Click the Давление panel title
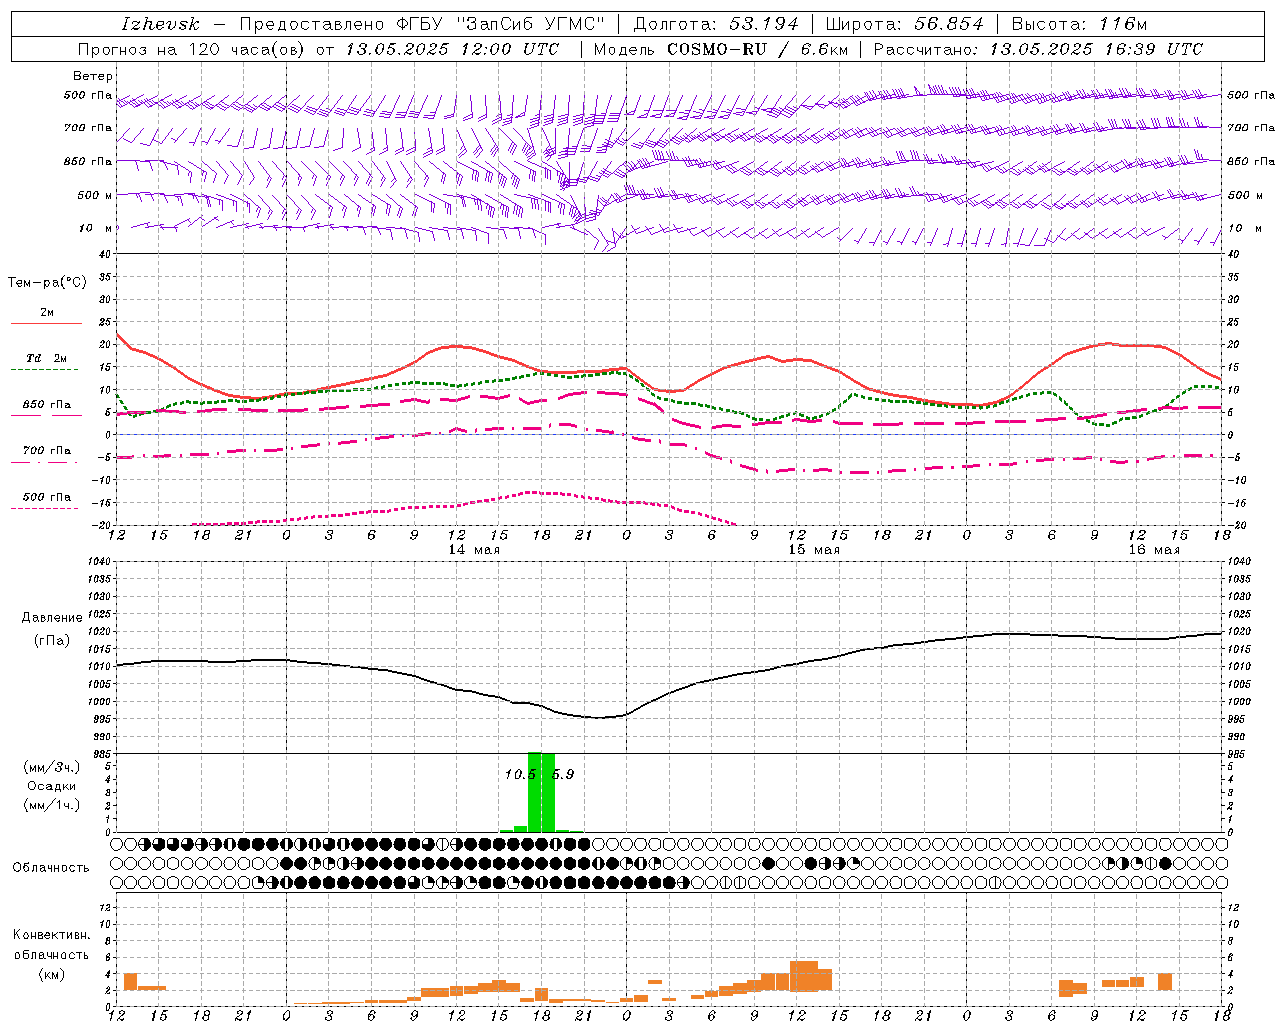 pyautogui.click(x=52, y=618)
